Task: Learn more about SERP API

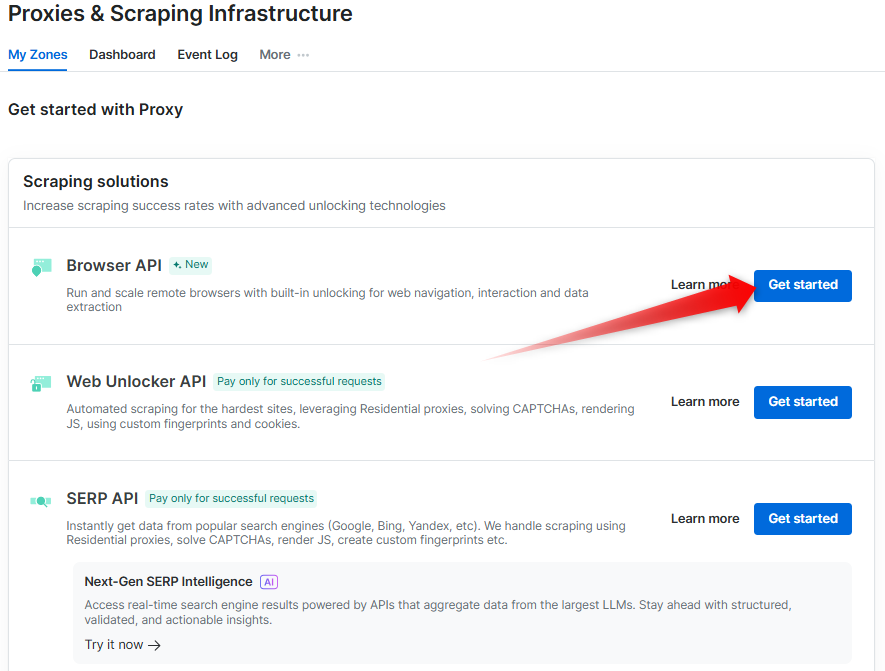Action: click(x=705, y=519)
